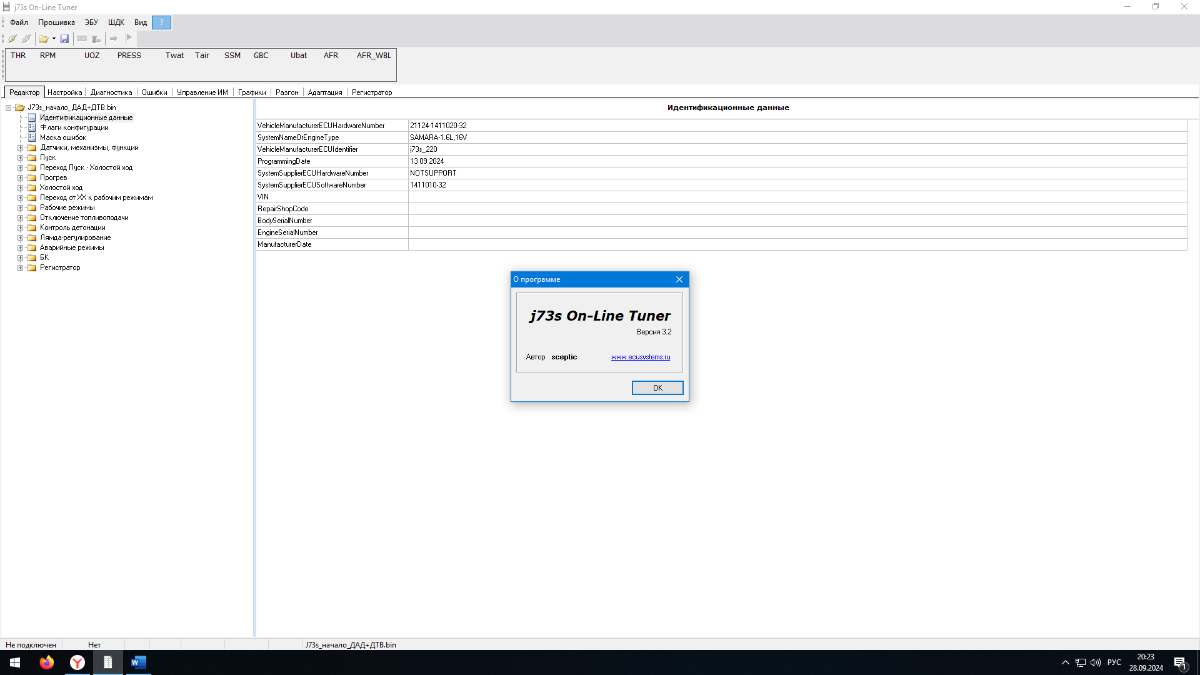
Task: Click the grey right-arrow toolbar icon
Action: pos(114,38)
